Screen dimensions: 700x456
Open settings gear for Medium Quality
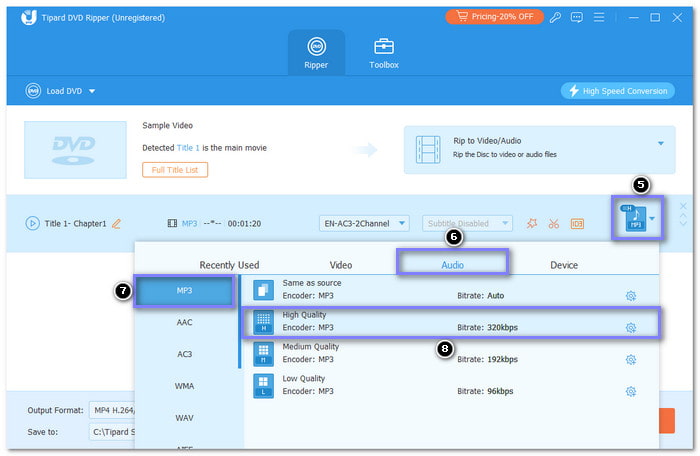[630, 360]
